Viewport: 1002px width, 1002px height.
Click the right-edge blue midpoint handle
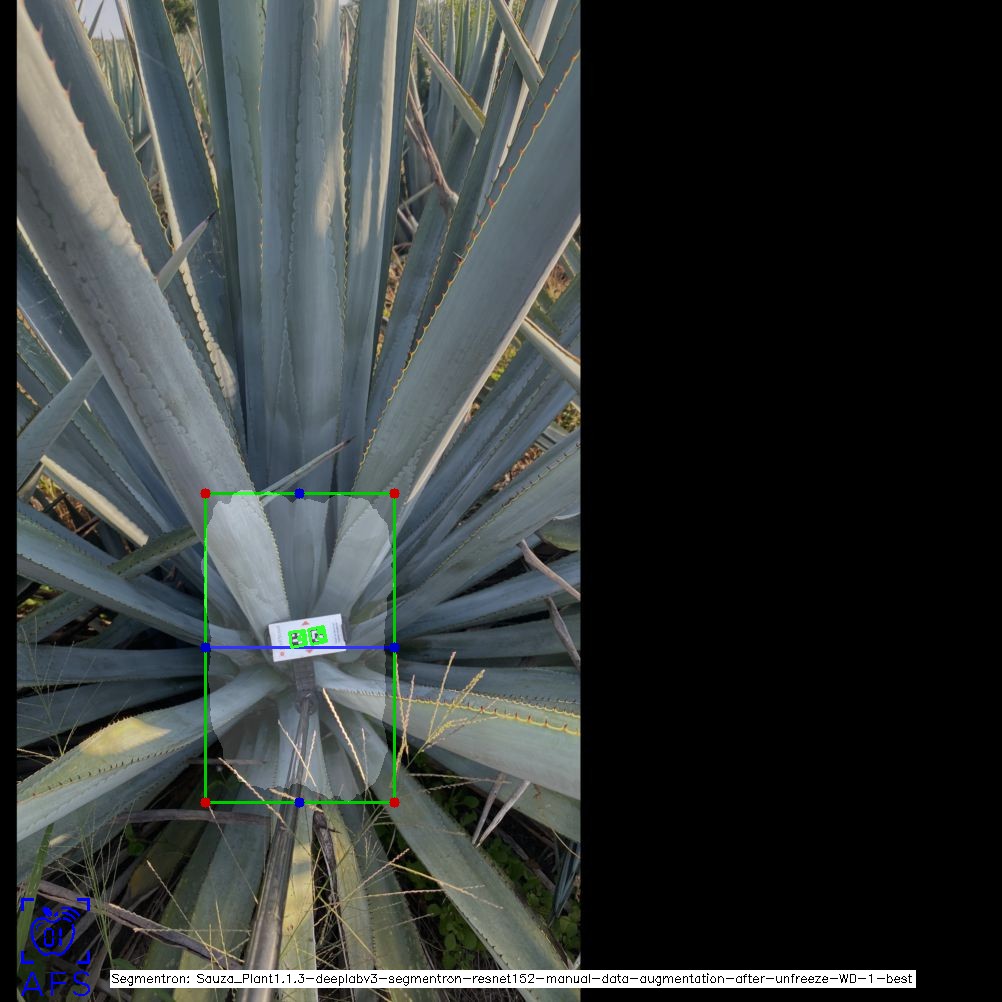394,647
